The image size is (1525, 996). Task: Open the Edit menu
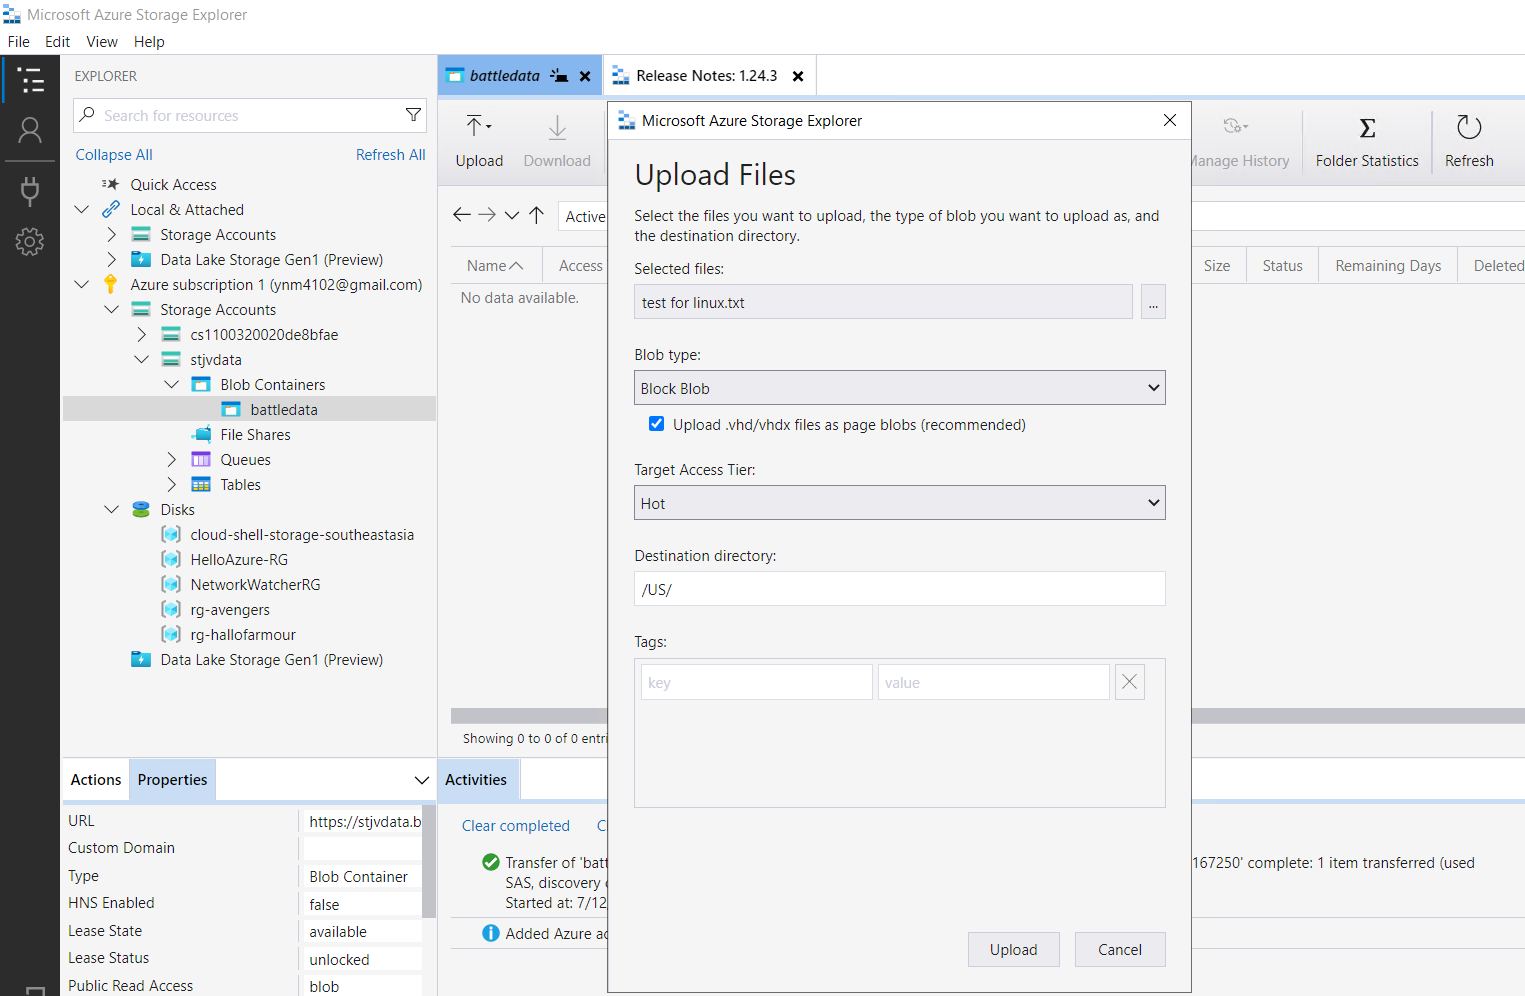point(57,41)
